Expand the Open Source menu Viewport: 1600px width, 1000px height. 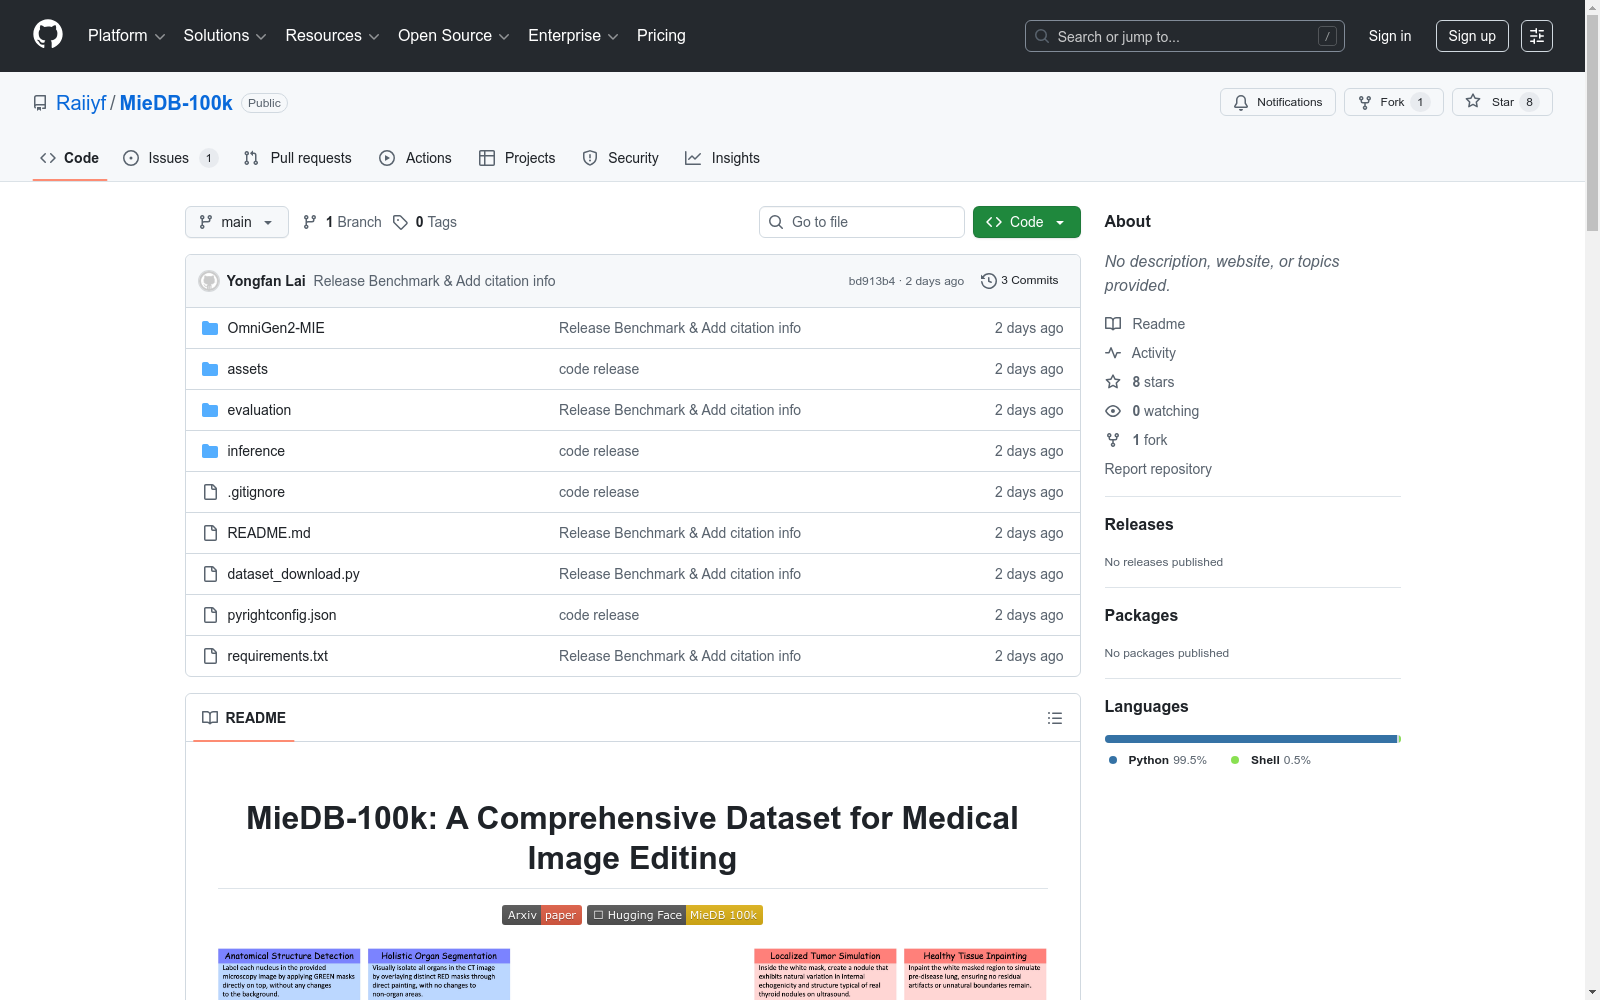tap(454, 36)
